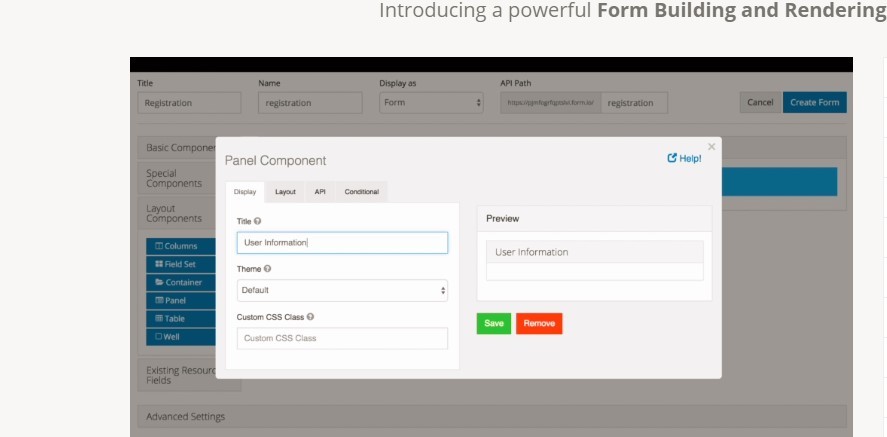Open the Theme dropdown set to Default
This screenshot has height=437, width=887.
[x=342, y=290]
